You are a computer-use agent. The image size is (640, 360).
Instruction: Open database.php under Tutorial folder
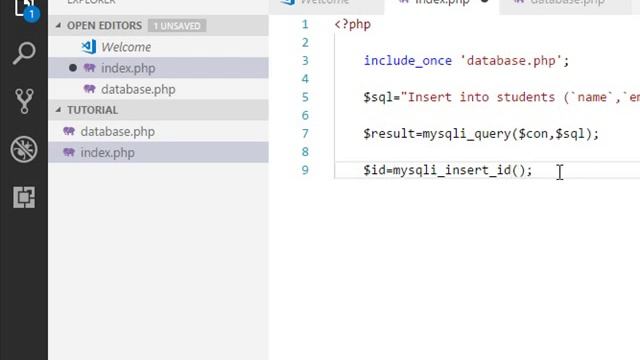coord(158,131)
